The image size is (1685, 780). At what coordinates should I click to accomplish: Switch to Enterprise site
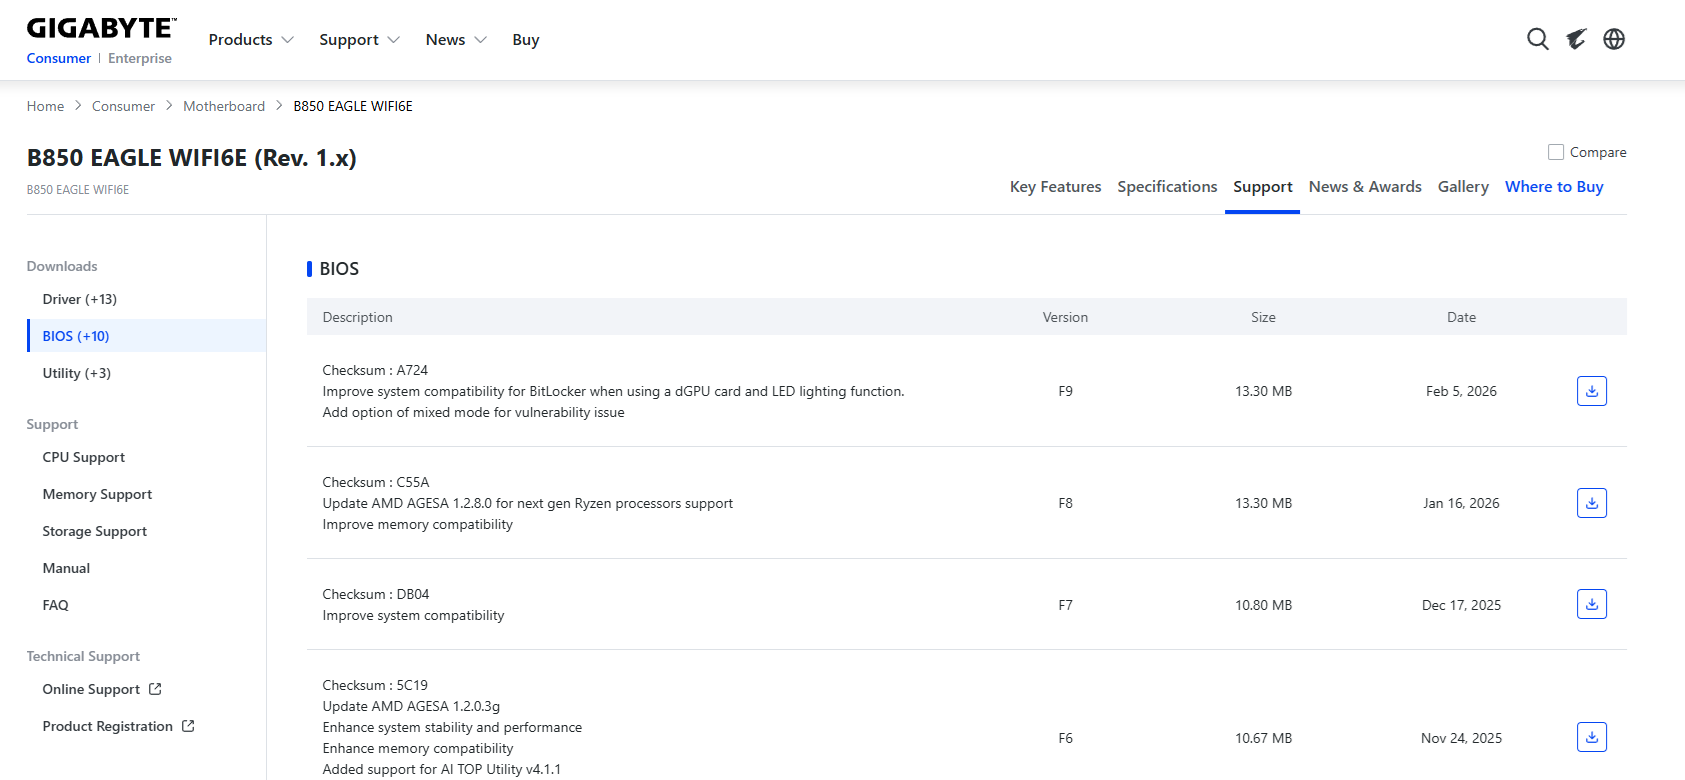tap(140, 59)
